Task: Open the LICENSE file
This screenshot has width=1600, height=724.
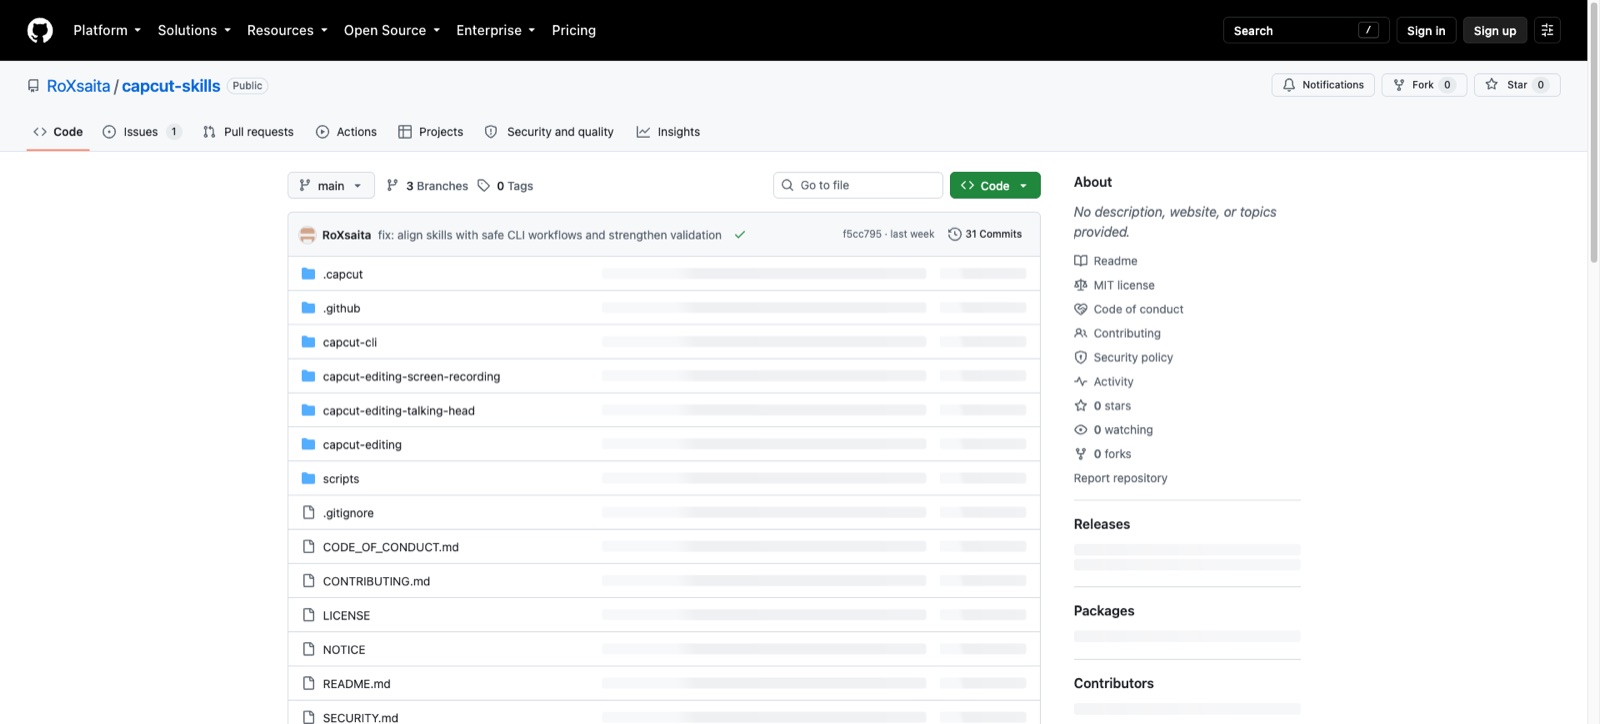Action: 346,616
